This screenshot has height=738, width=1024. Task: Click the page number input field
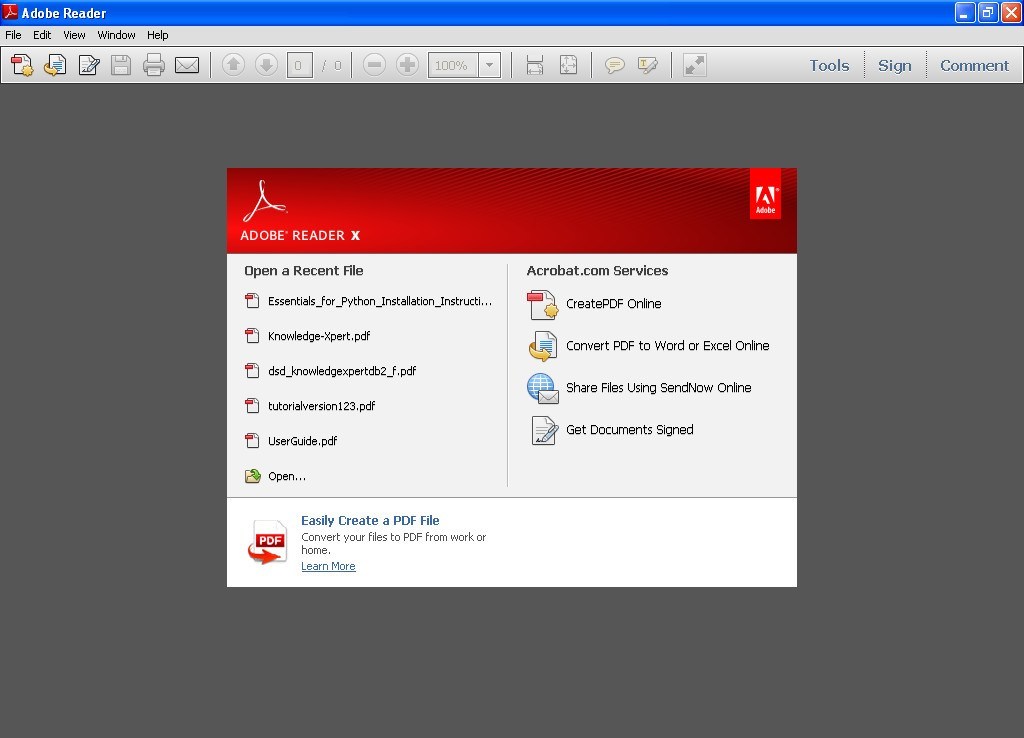pos(299,66)
